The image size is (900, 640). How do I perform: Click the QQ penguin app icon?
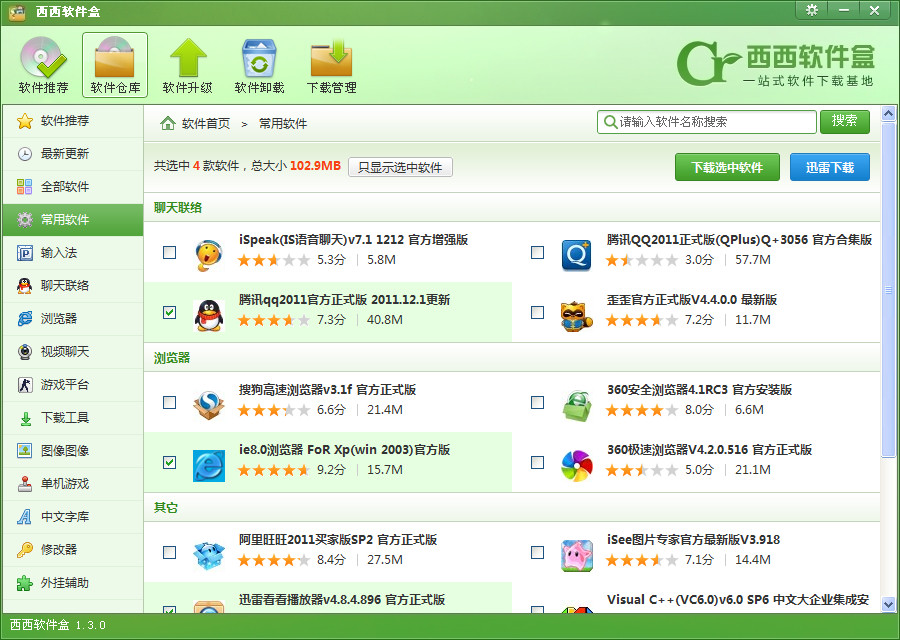point(208,315)
